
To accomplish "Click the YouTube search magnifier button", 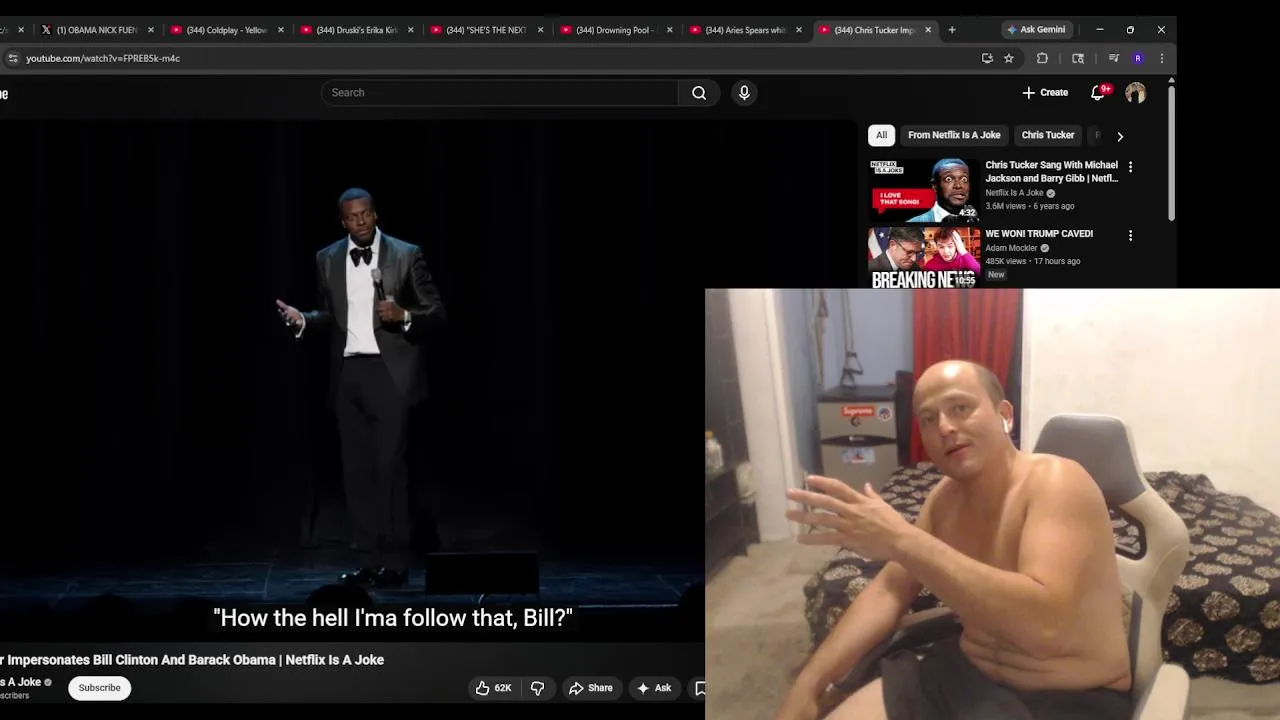I will [699, 93].
